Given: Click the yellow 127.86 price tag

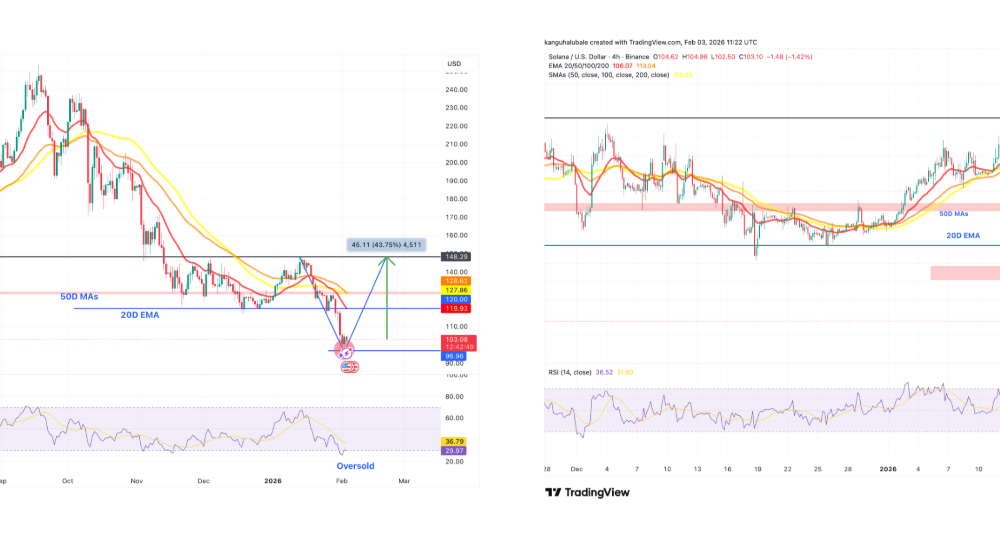Looking at the screenshot, I should (456, 290).
